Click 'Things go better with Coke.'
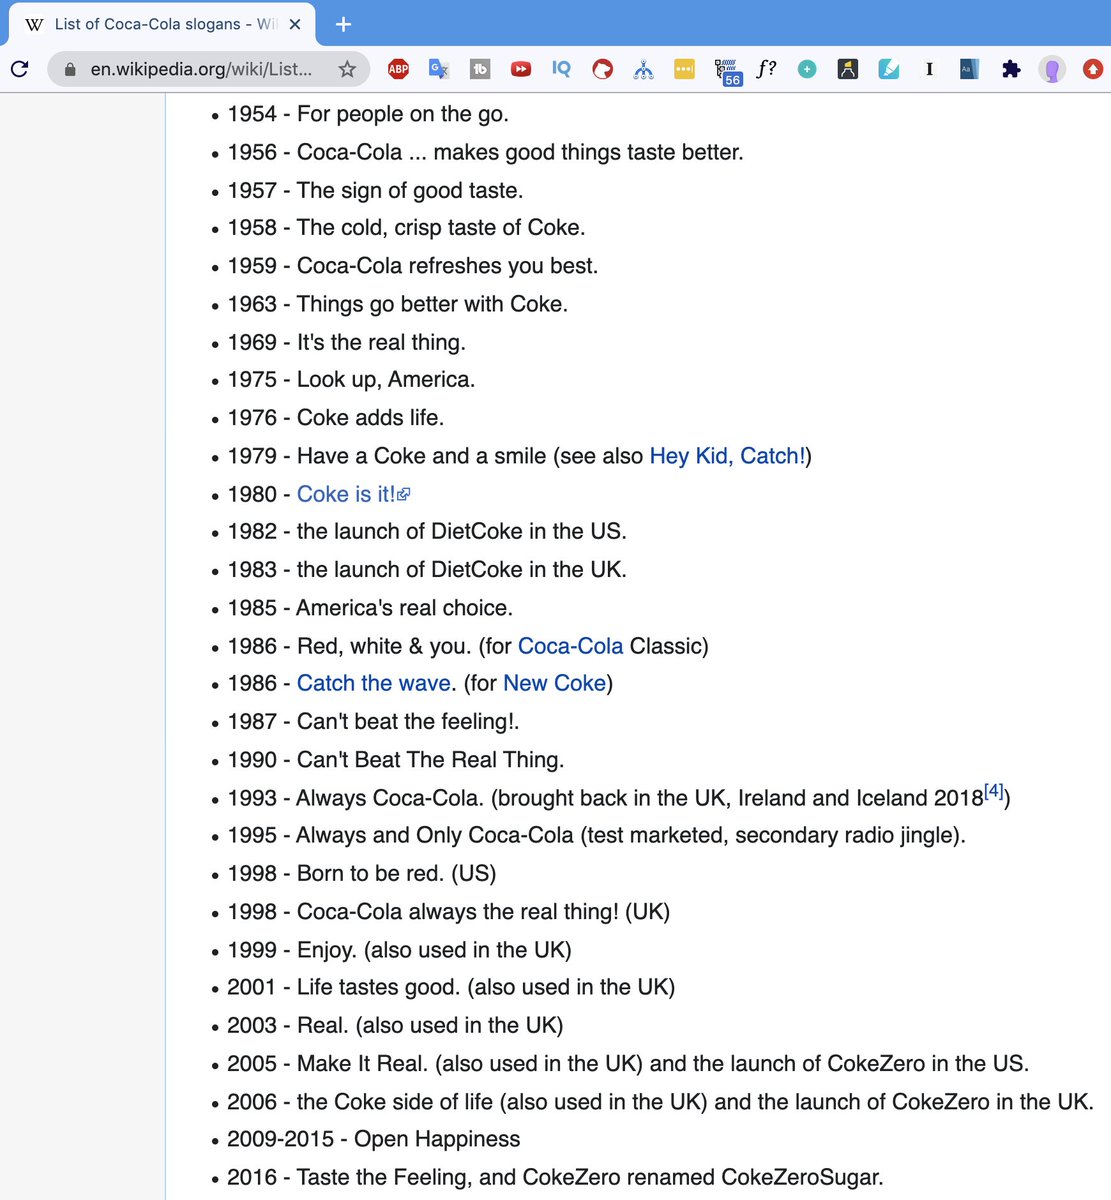This screenshot has width=1111, height=1200. coord(432,304)
